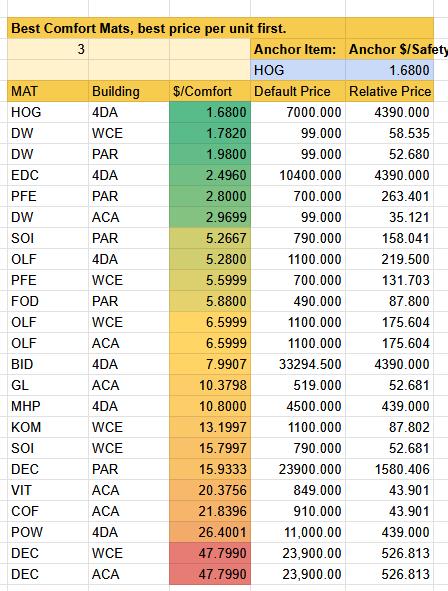Select the KOM row WCE building cell
448x591 pixels.
pos(129,427)
